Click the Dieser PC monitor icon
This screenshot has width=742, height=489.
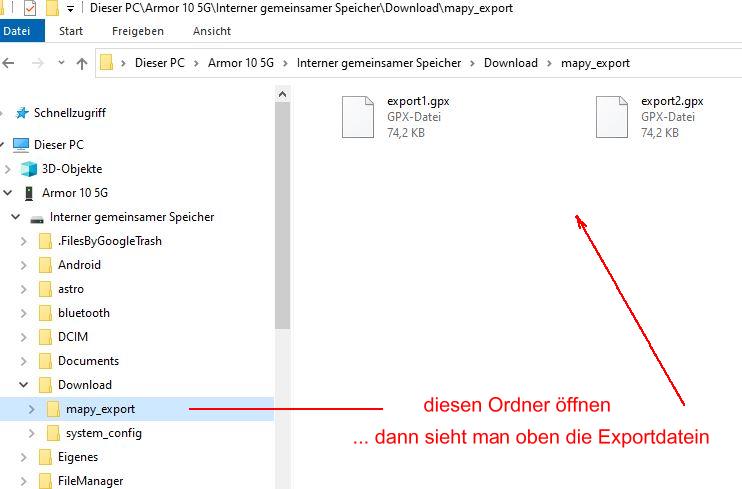(21, 145)
